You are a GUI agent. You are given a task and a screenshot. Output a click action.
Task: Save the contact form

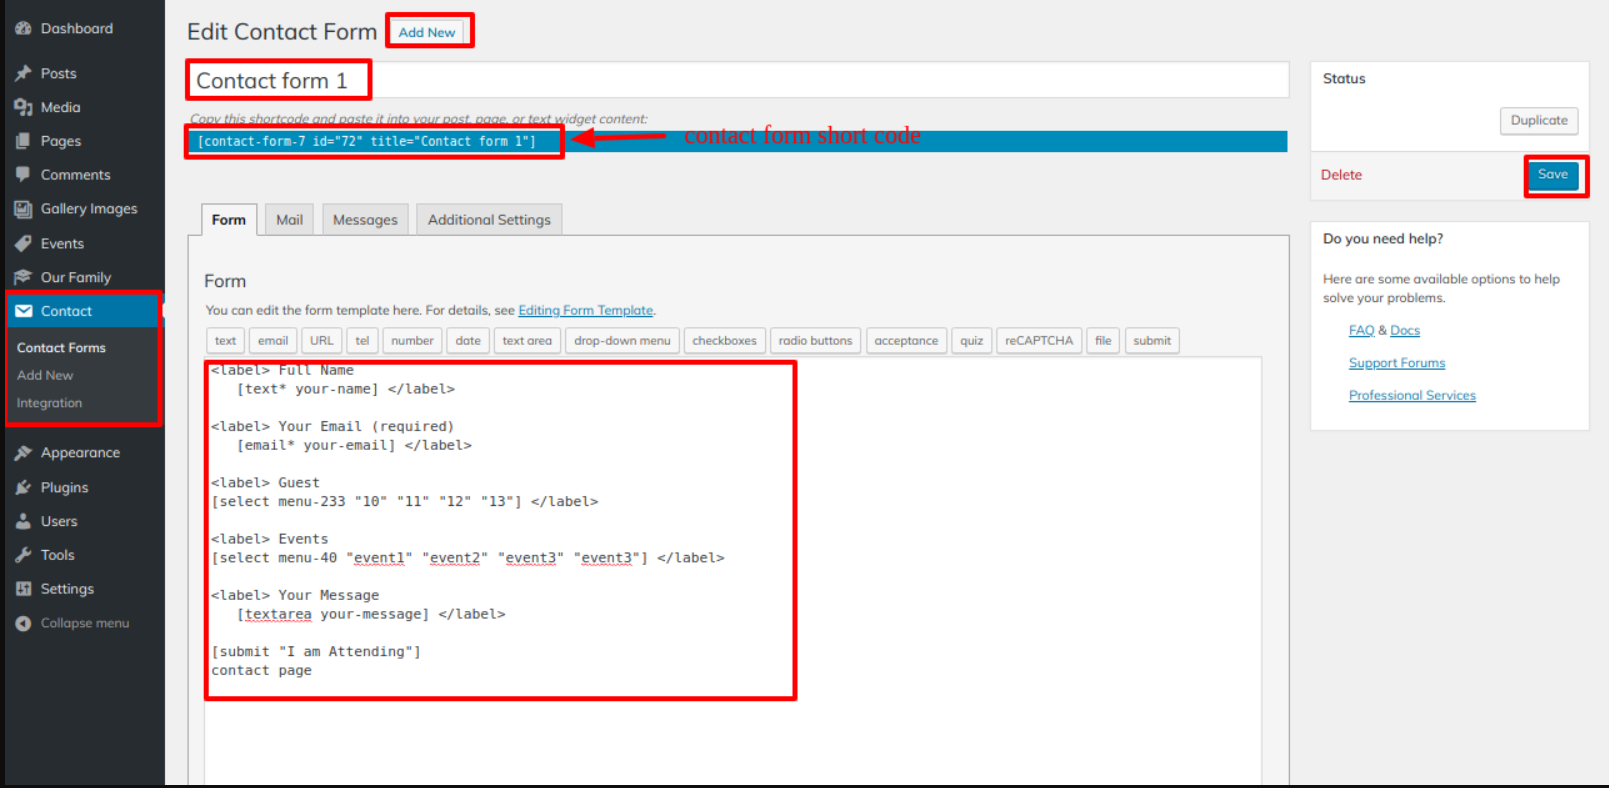coord(1552,175)
